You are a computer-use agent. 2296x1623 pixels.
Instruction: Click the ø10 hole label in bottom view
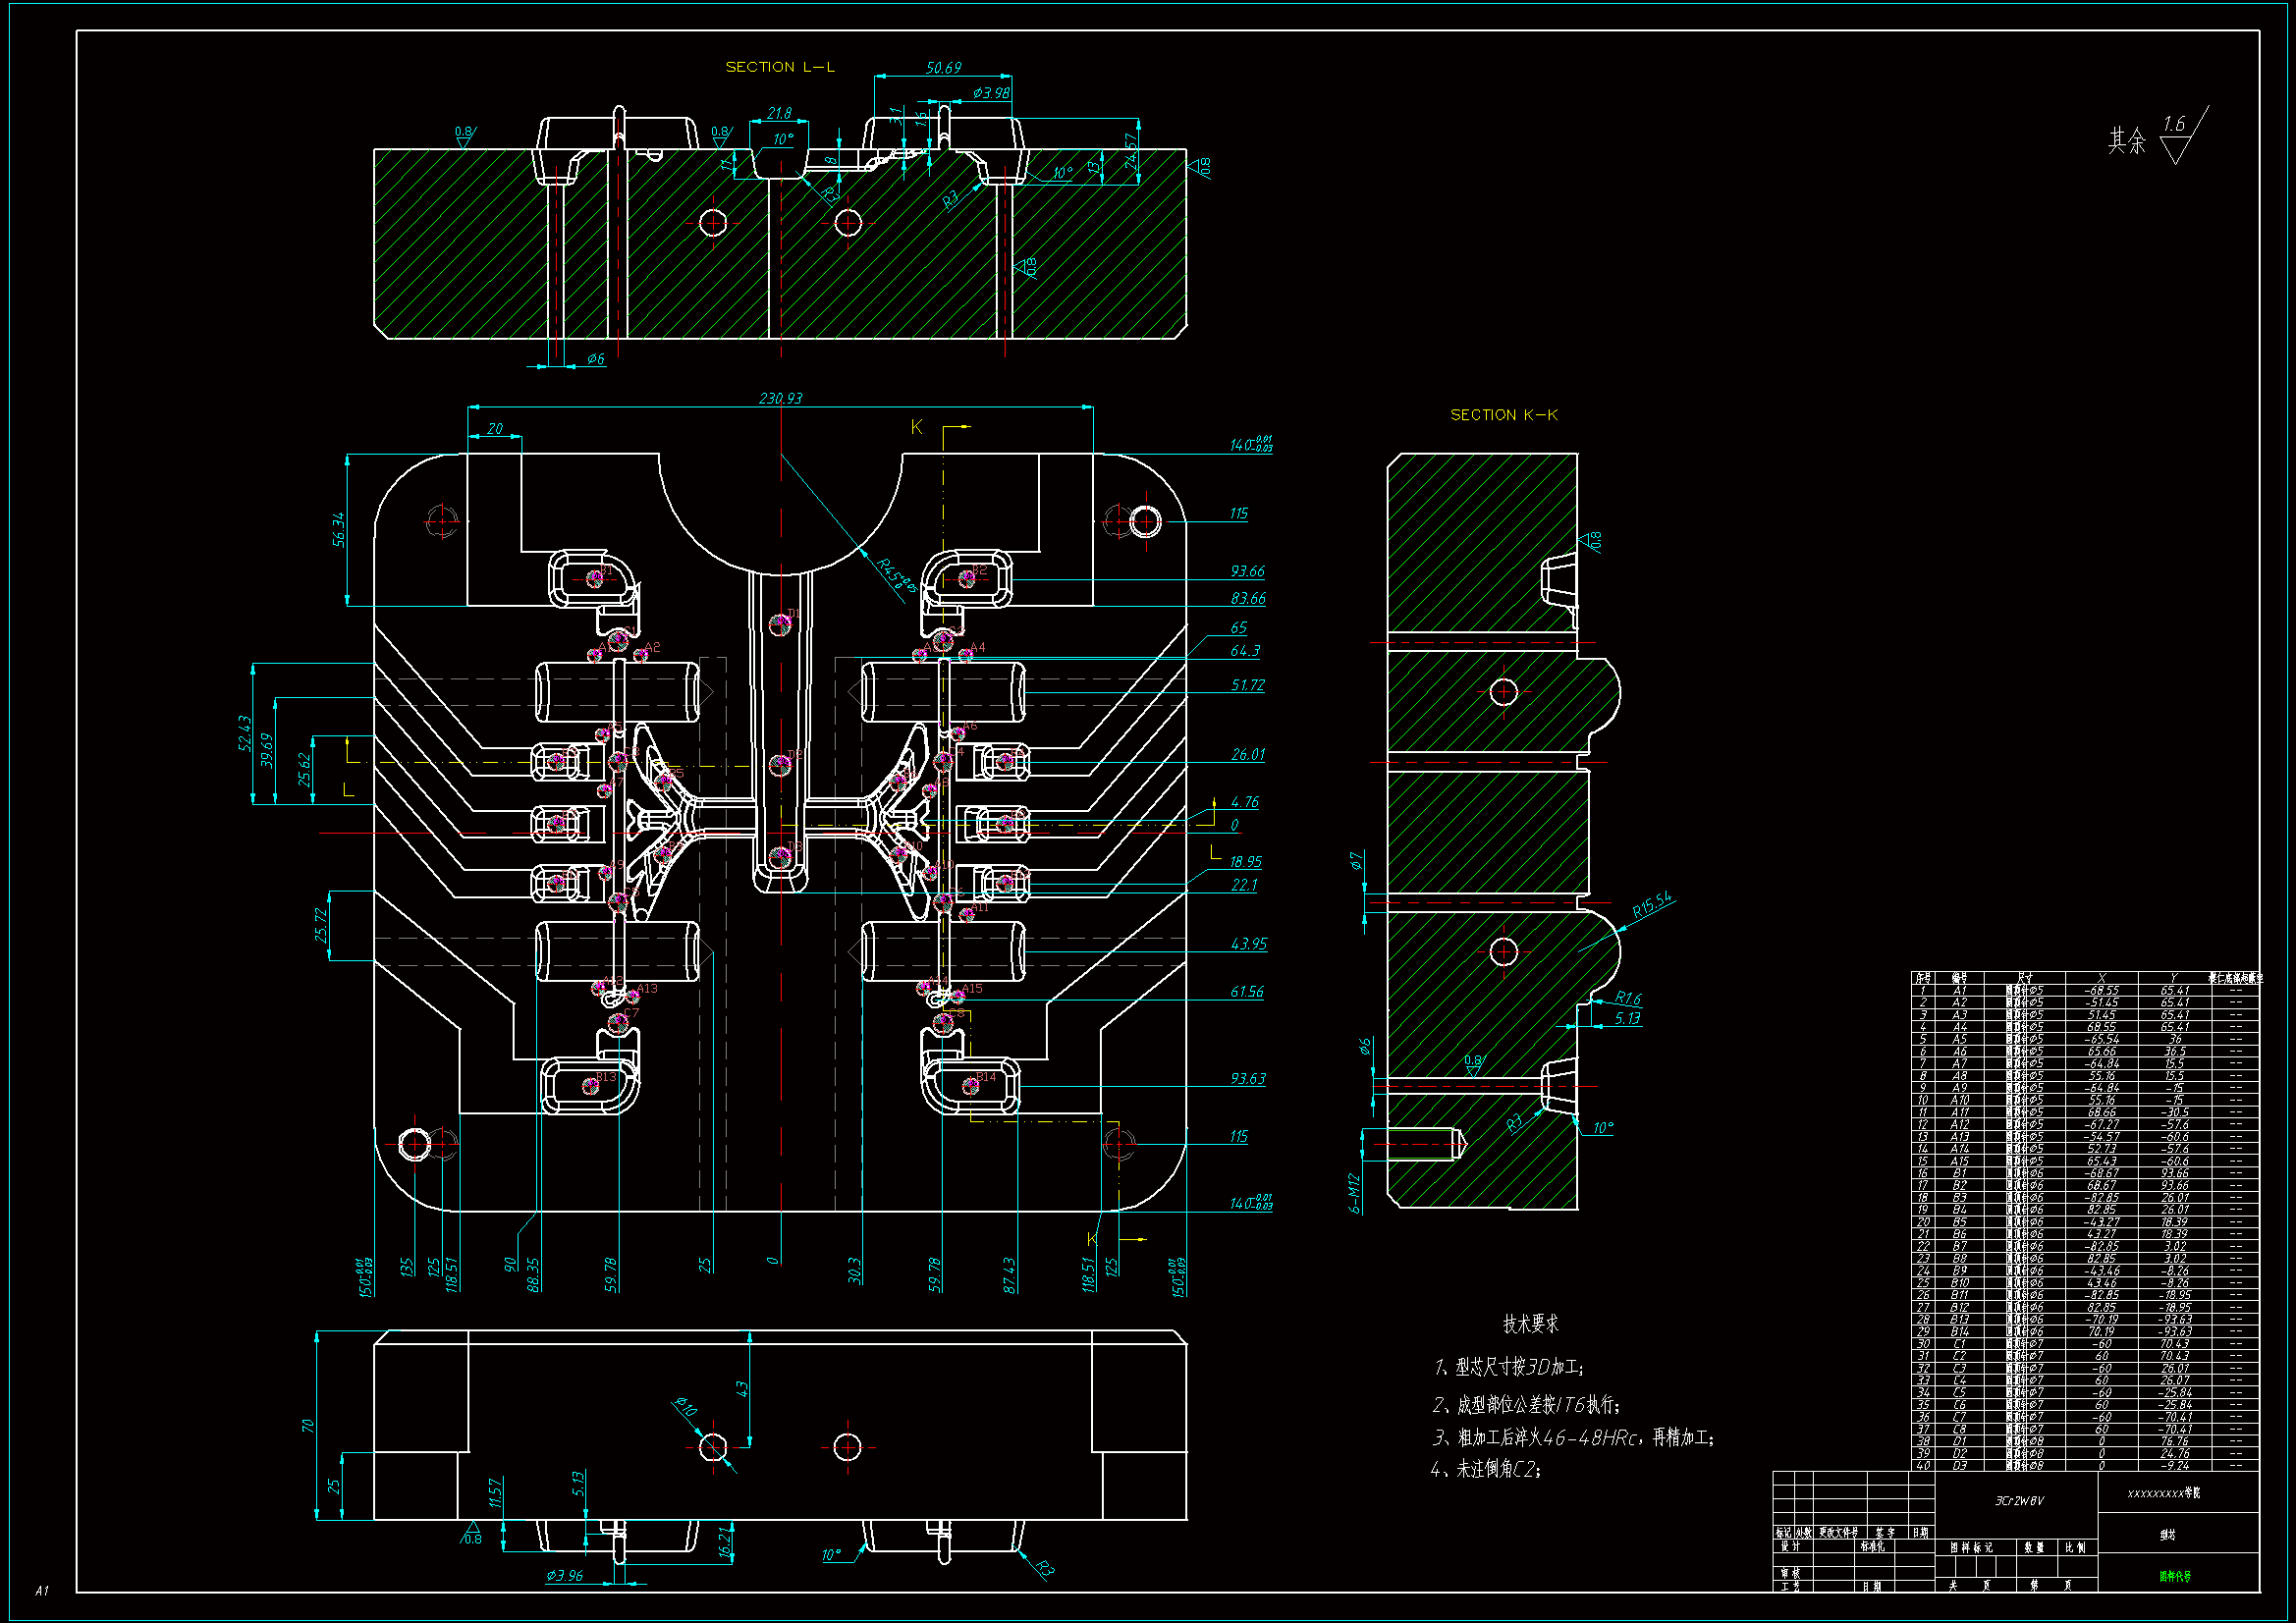685,1407
